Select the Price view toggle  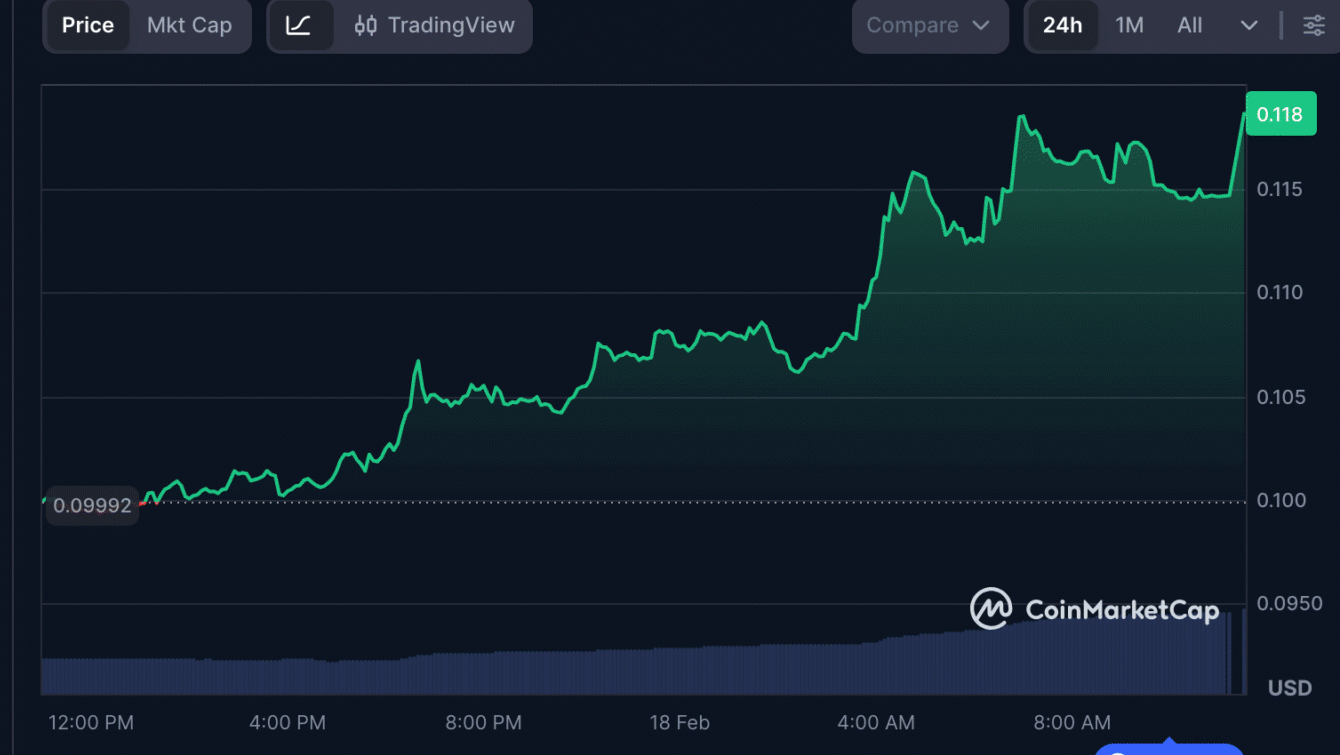[87, 26]
